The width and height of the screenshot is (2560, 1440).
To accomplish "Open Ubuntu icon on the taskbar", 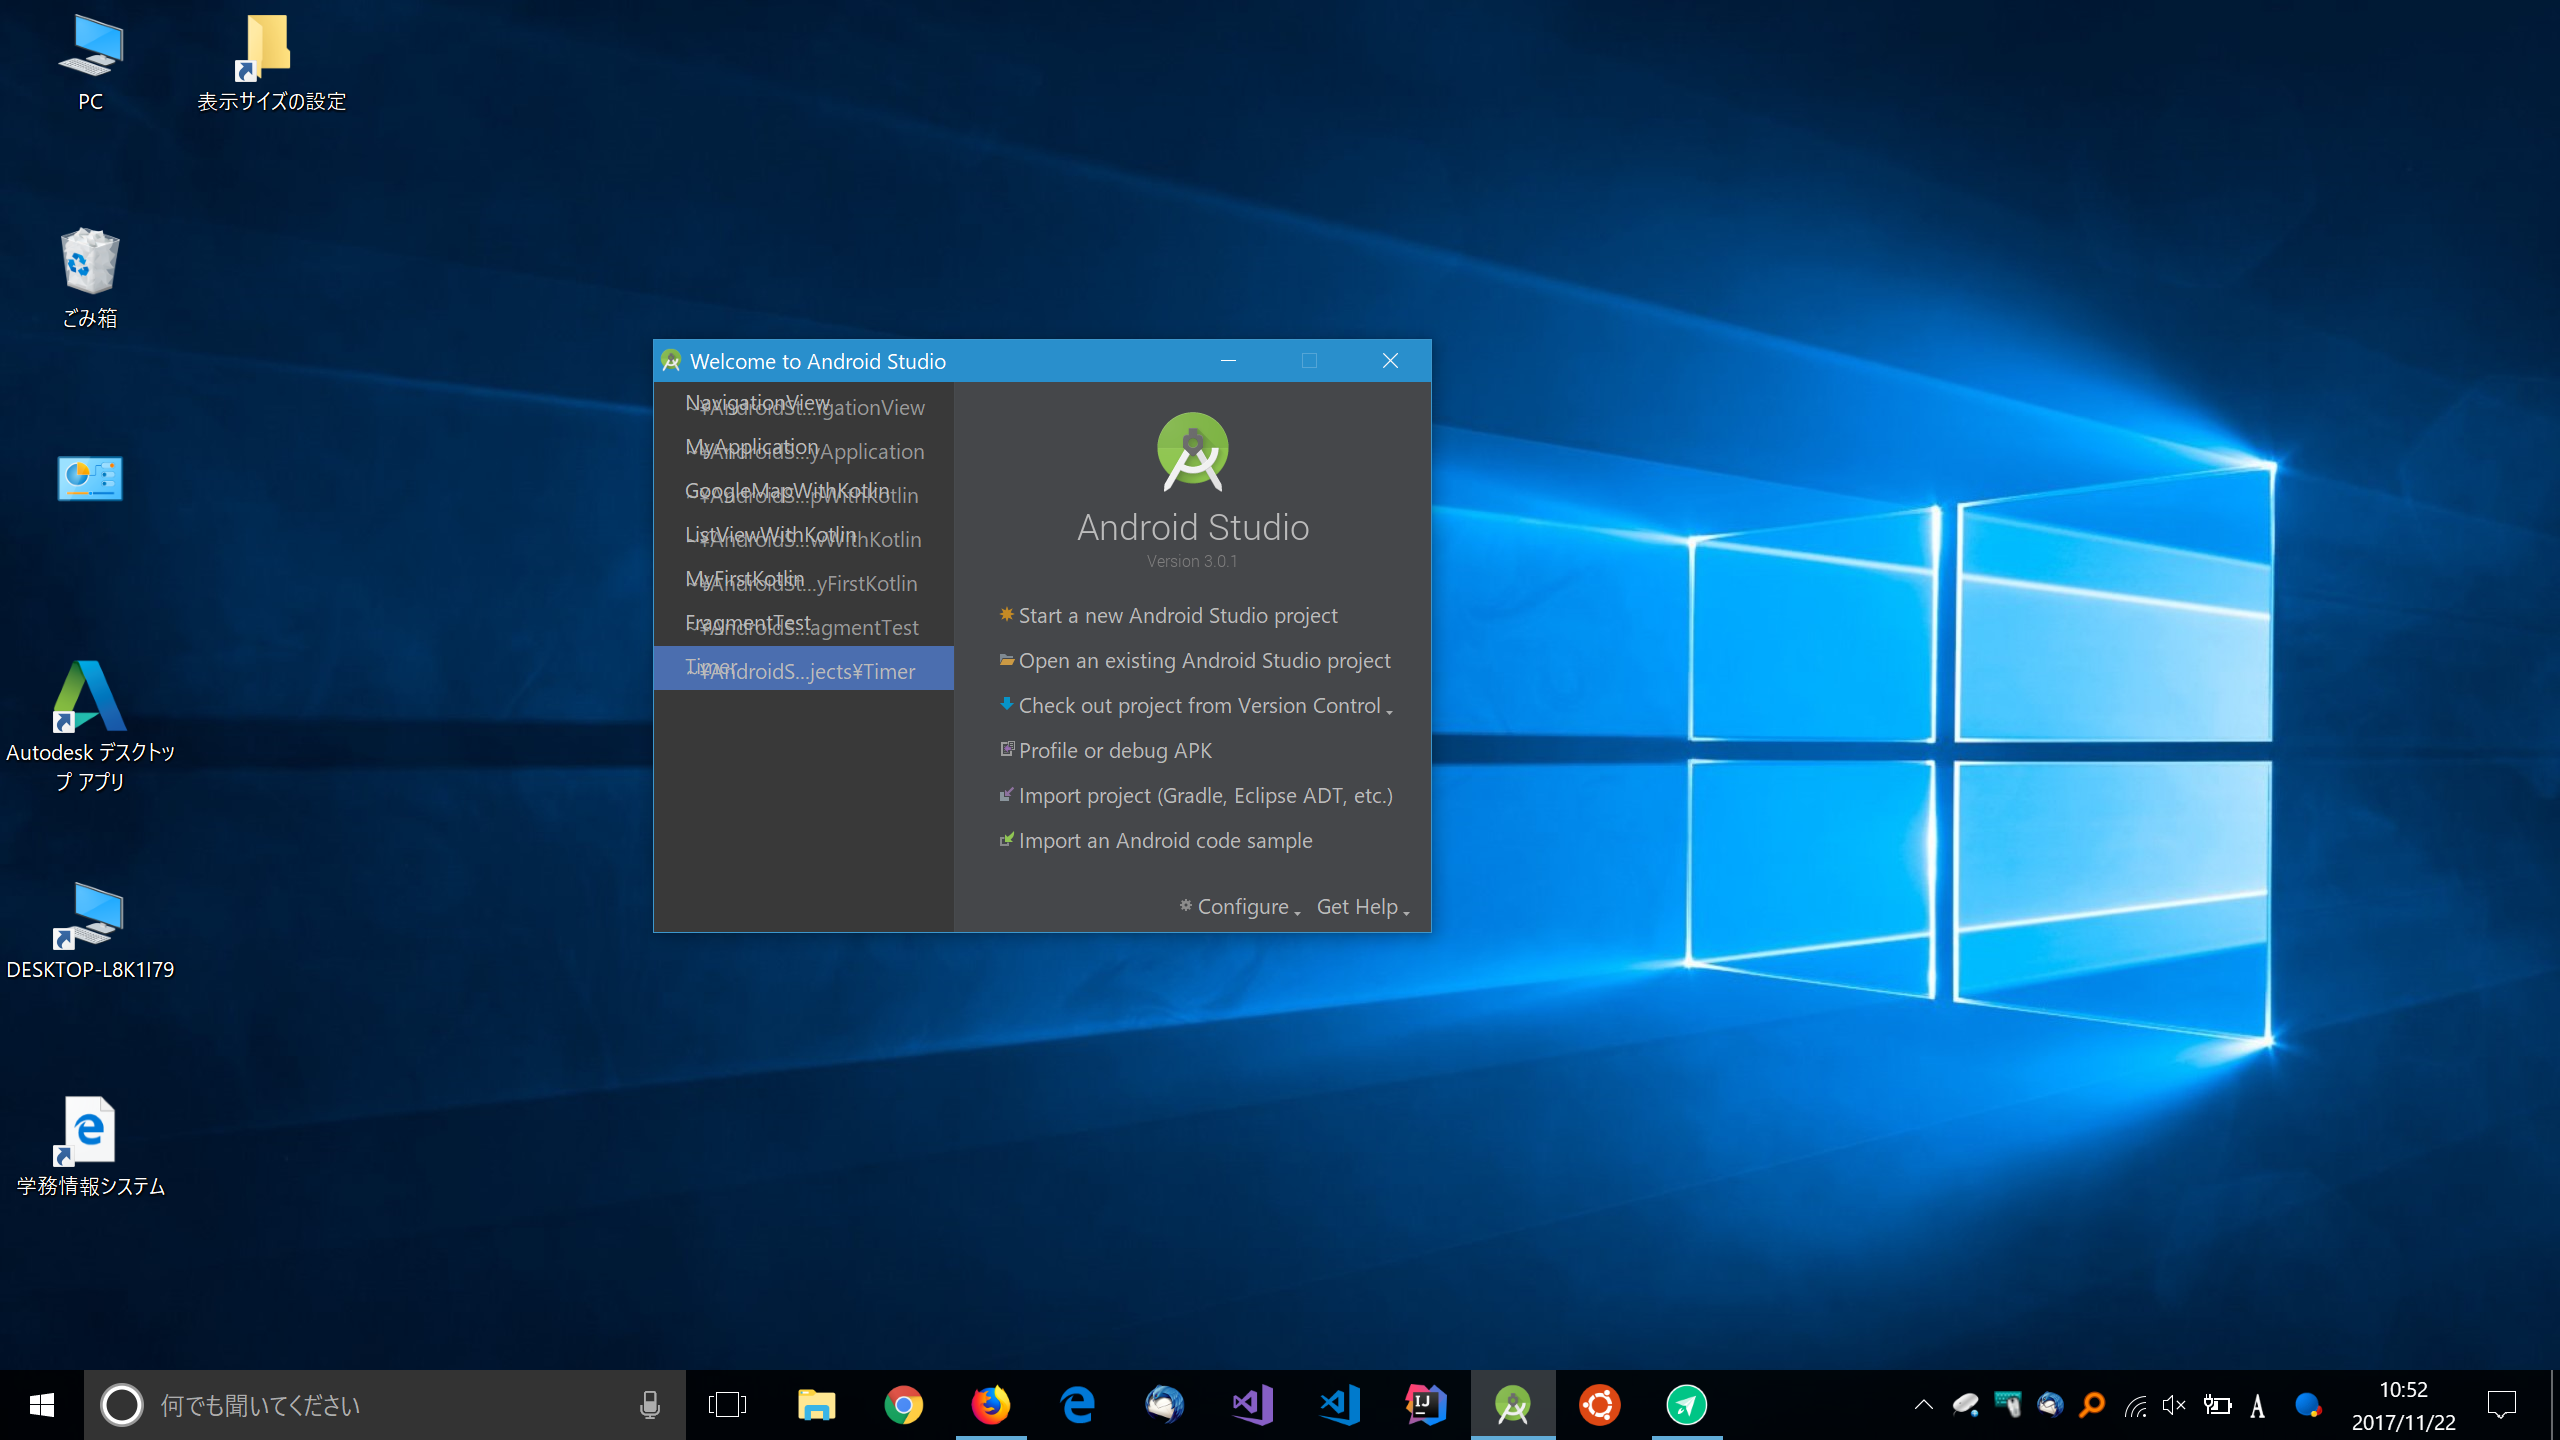I will pyautogui.click(x=1599, y=1405).
